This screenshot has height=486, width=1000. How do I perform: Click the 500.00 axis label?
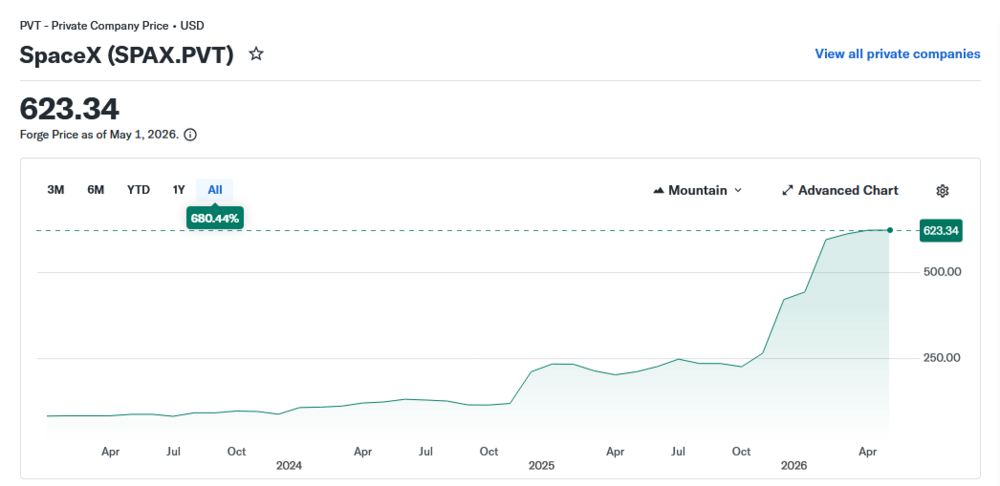coord(942,272)
